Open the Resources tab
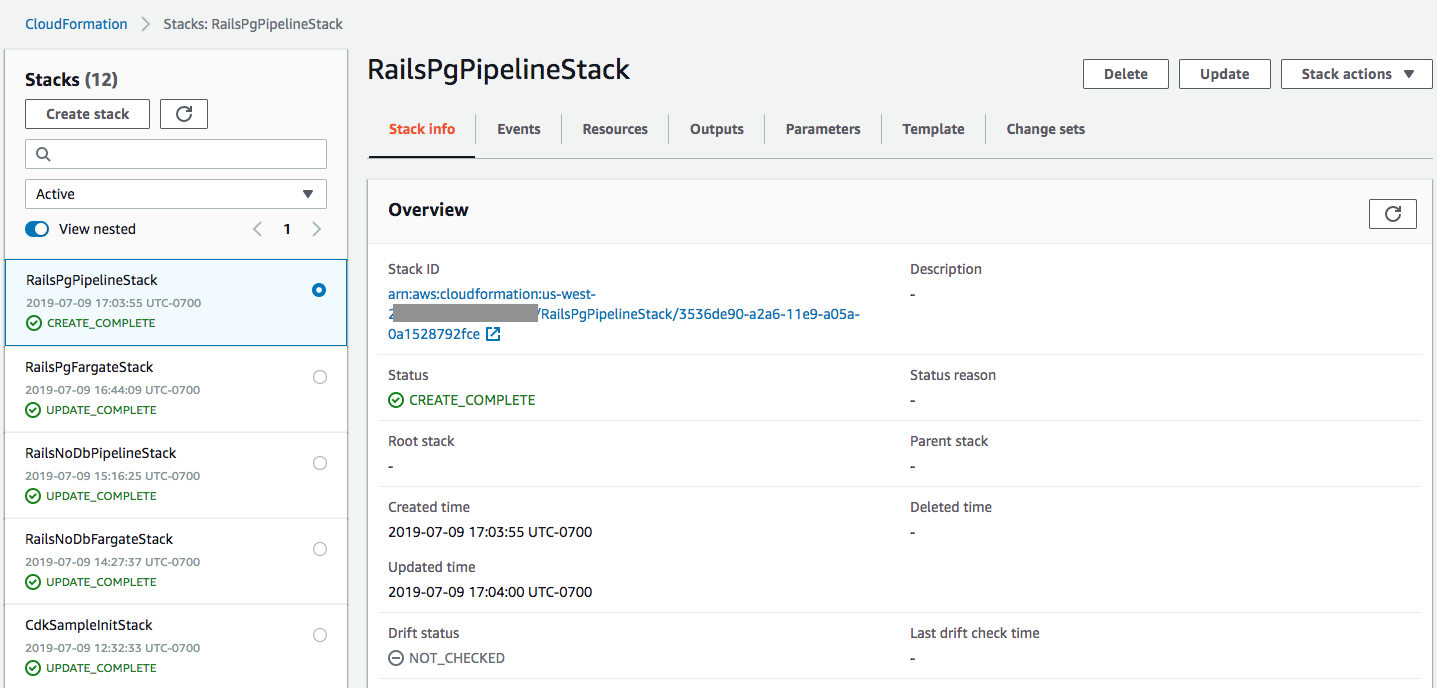Screen dimensions: 1437x688 615,129
